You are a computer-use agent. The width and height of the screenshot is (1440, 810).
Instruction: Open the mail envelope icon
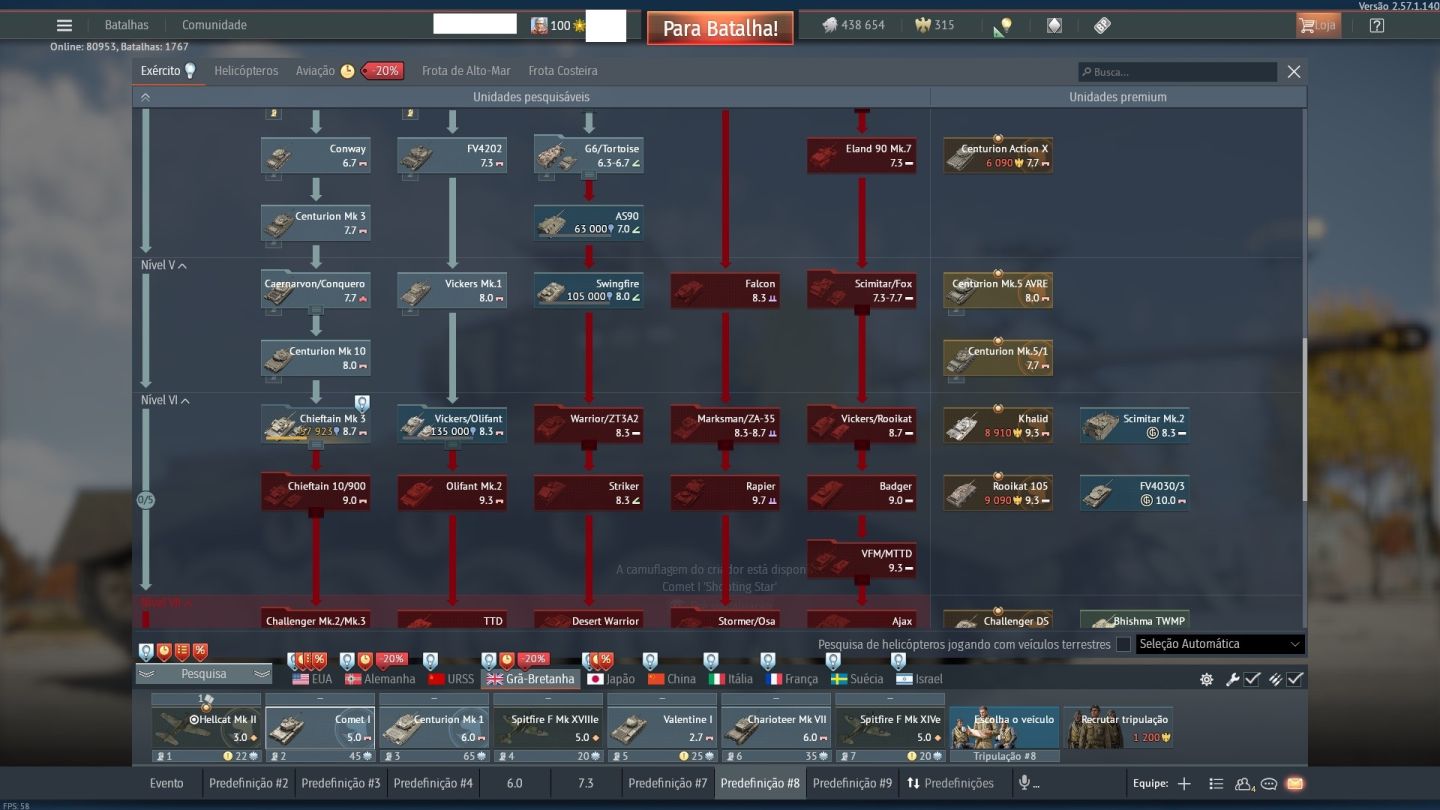[1294, 783]
